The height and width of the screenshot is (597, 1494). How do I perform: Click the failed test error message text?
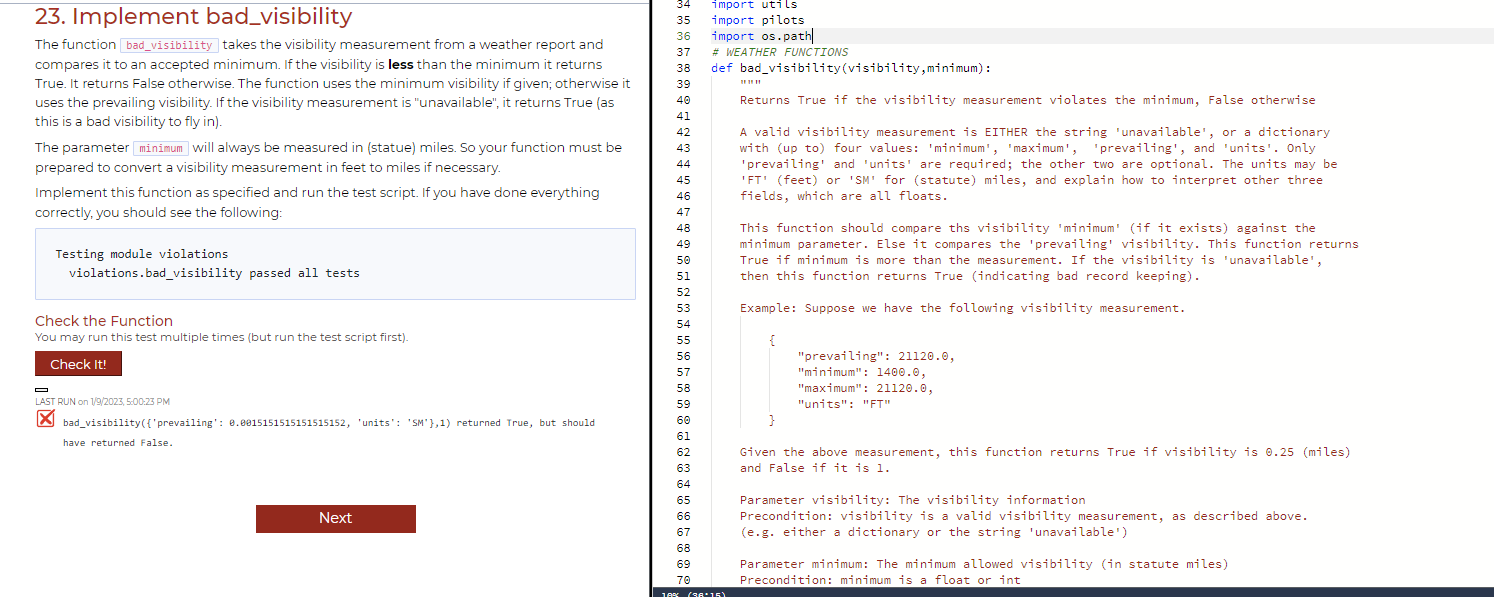click(327, 421)
